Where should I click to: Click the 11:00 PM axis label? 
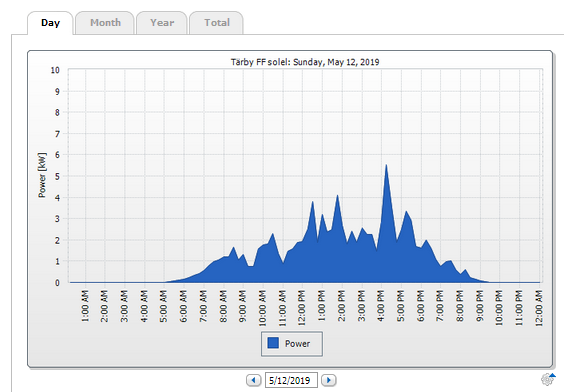(518, 308)
